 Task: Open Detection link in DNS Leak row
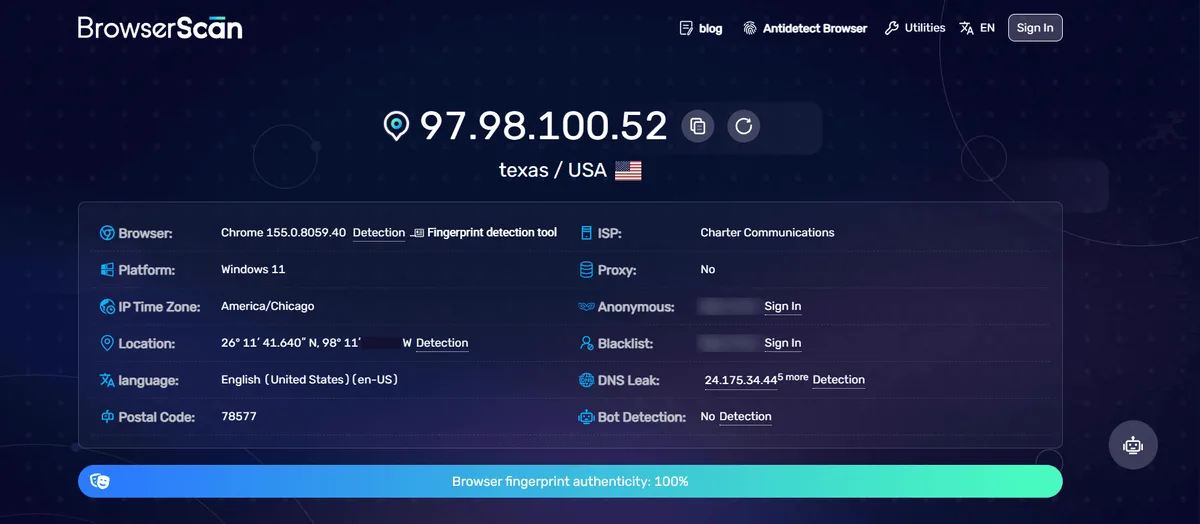click(839, 380)
